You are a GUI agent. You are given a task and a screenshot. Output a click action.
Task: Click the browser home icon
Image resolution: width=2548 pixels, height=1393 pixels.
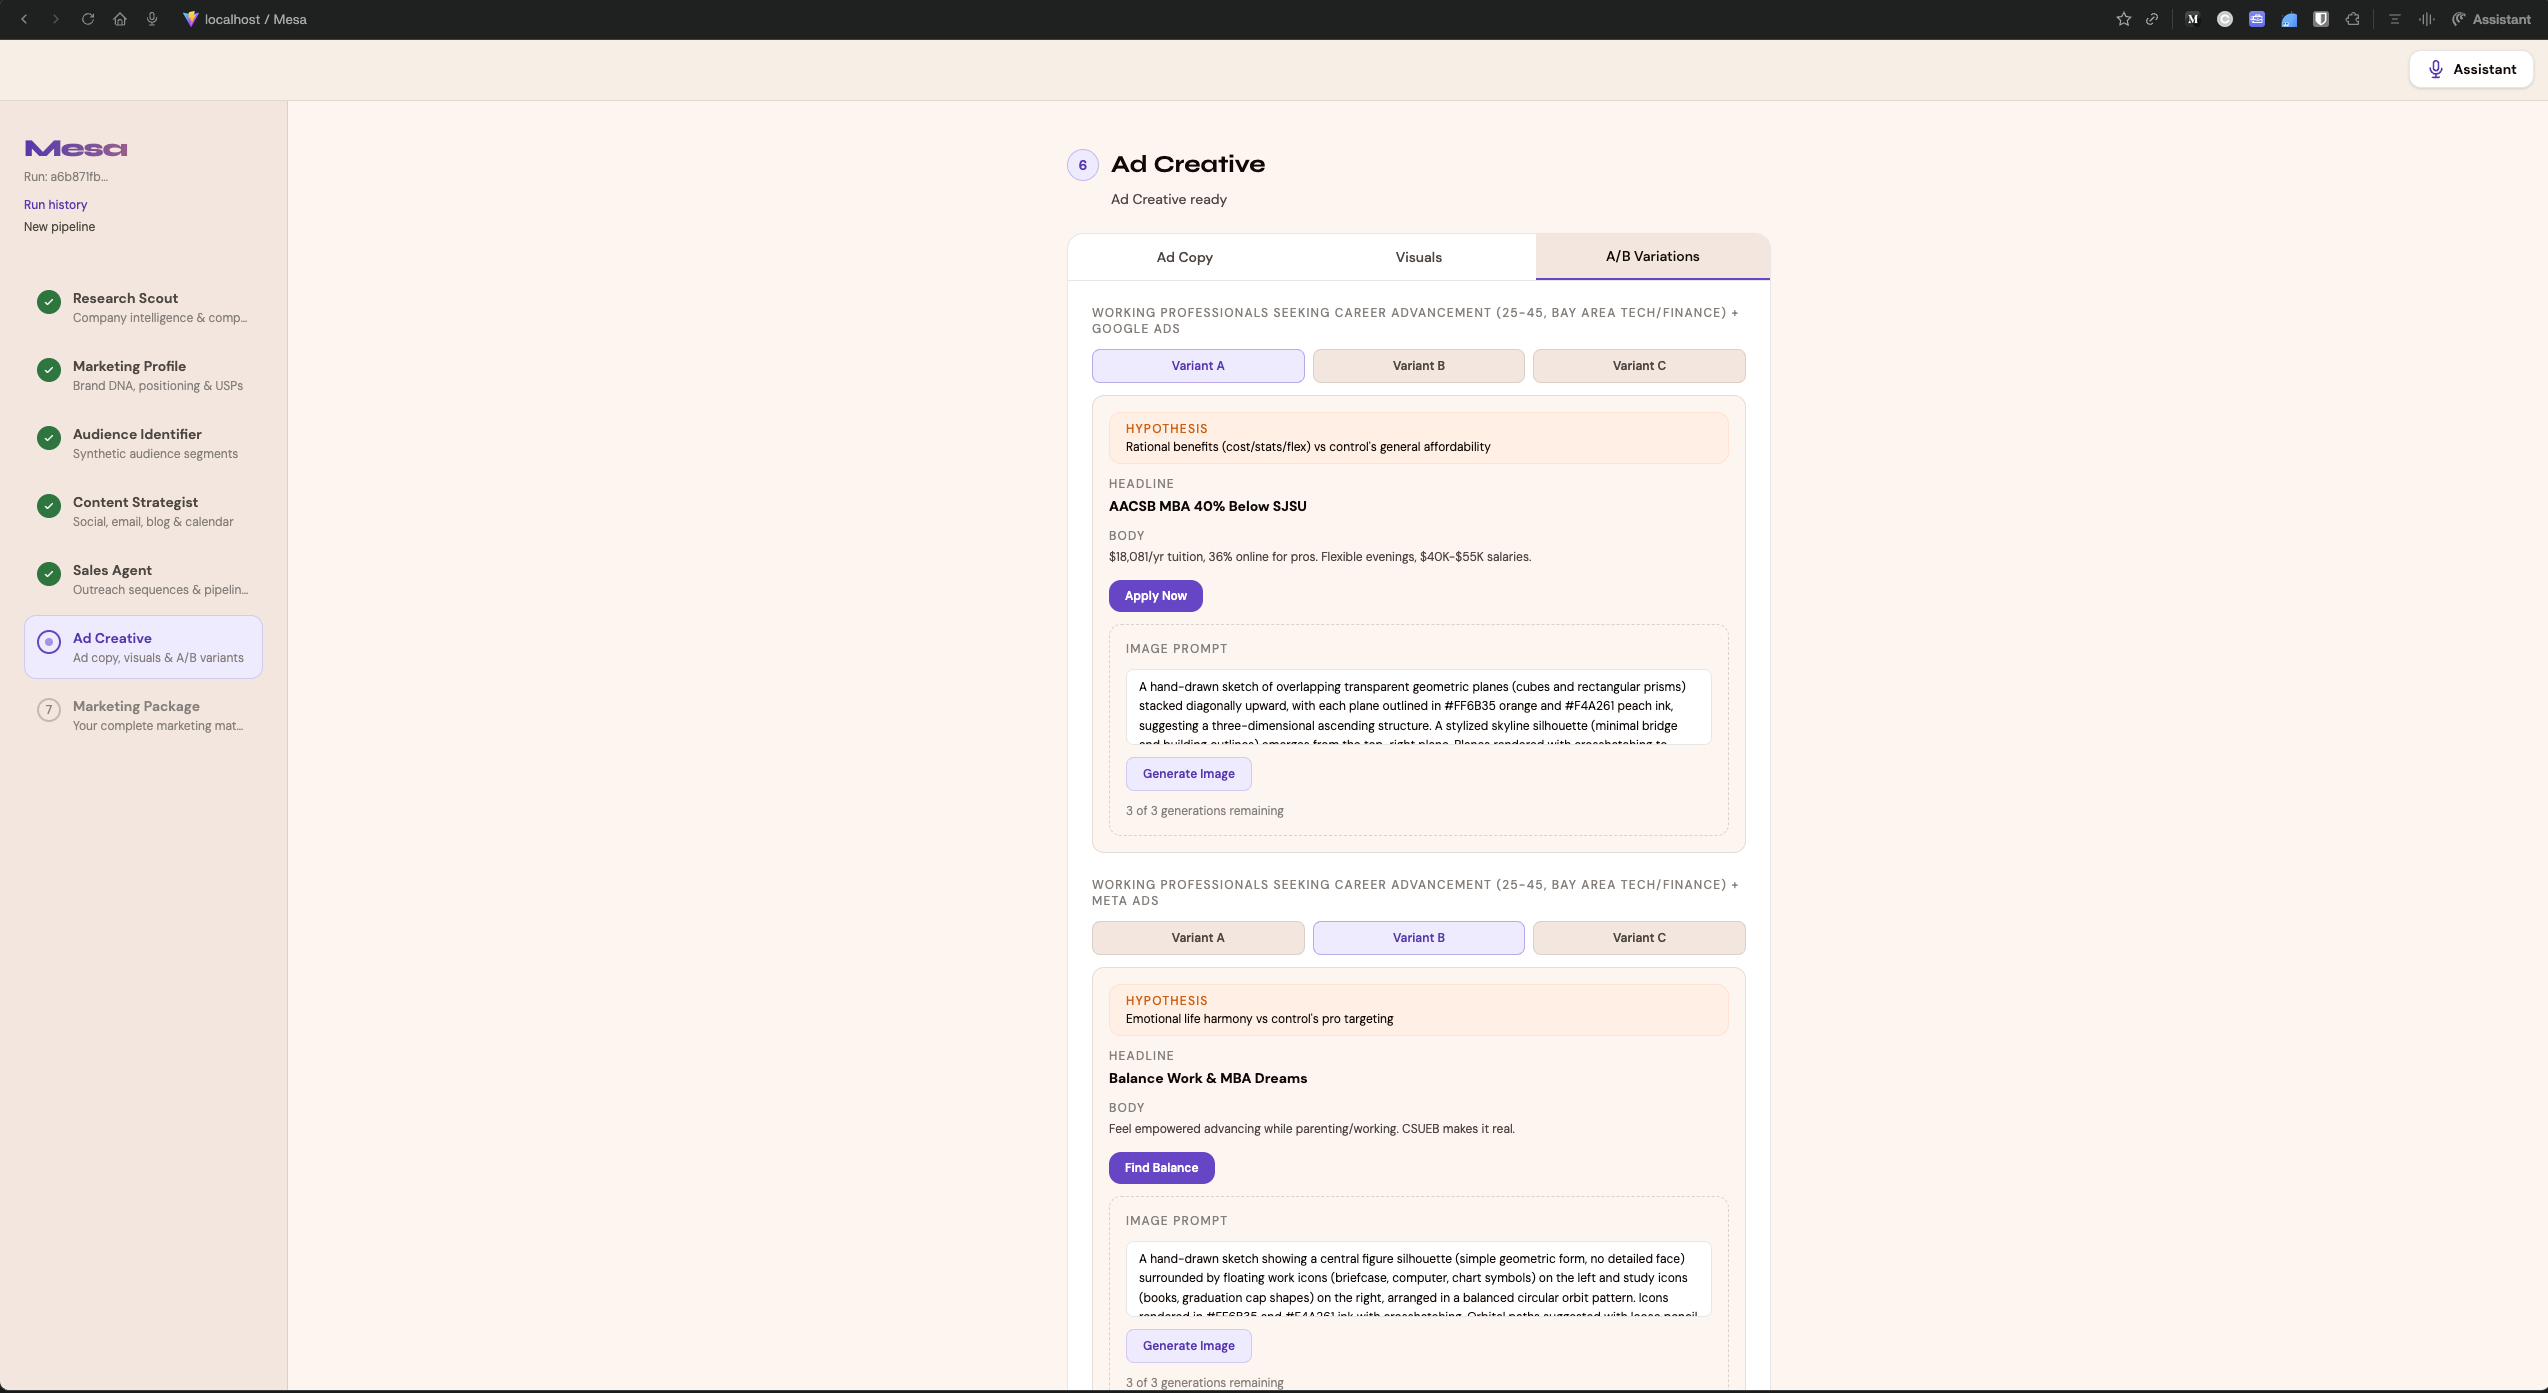click(x=120, y=19)
